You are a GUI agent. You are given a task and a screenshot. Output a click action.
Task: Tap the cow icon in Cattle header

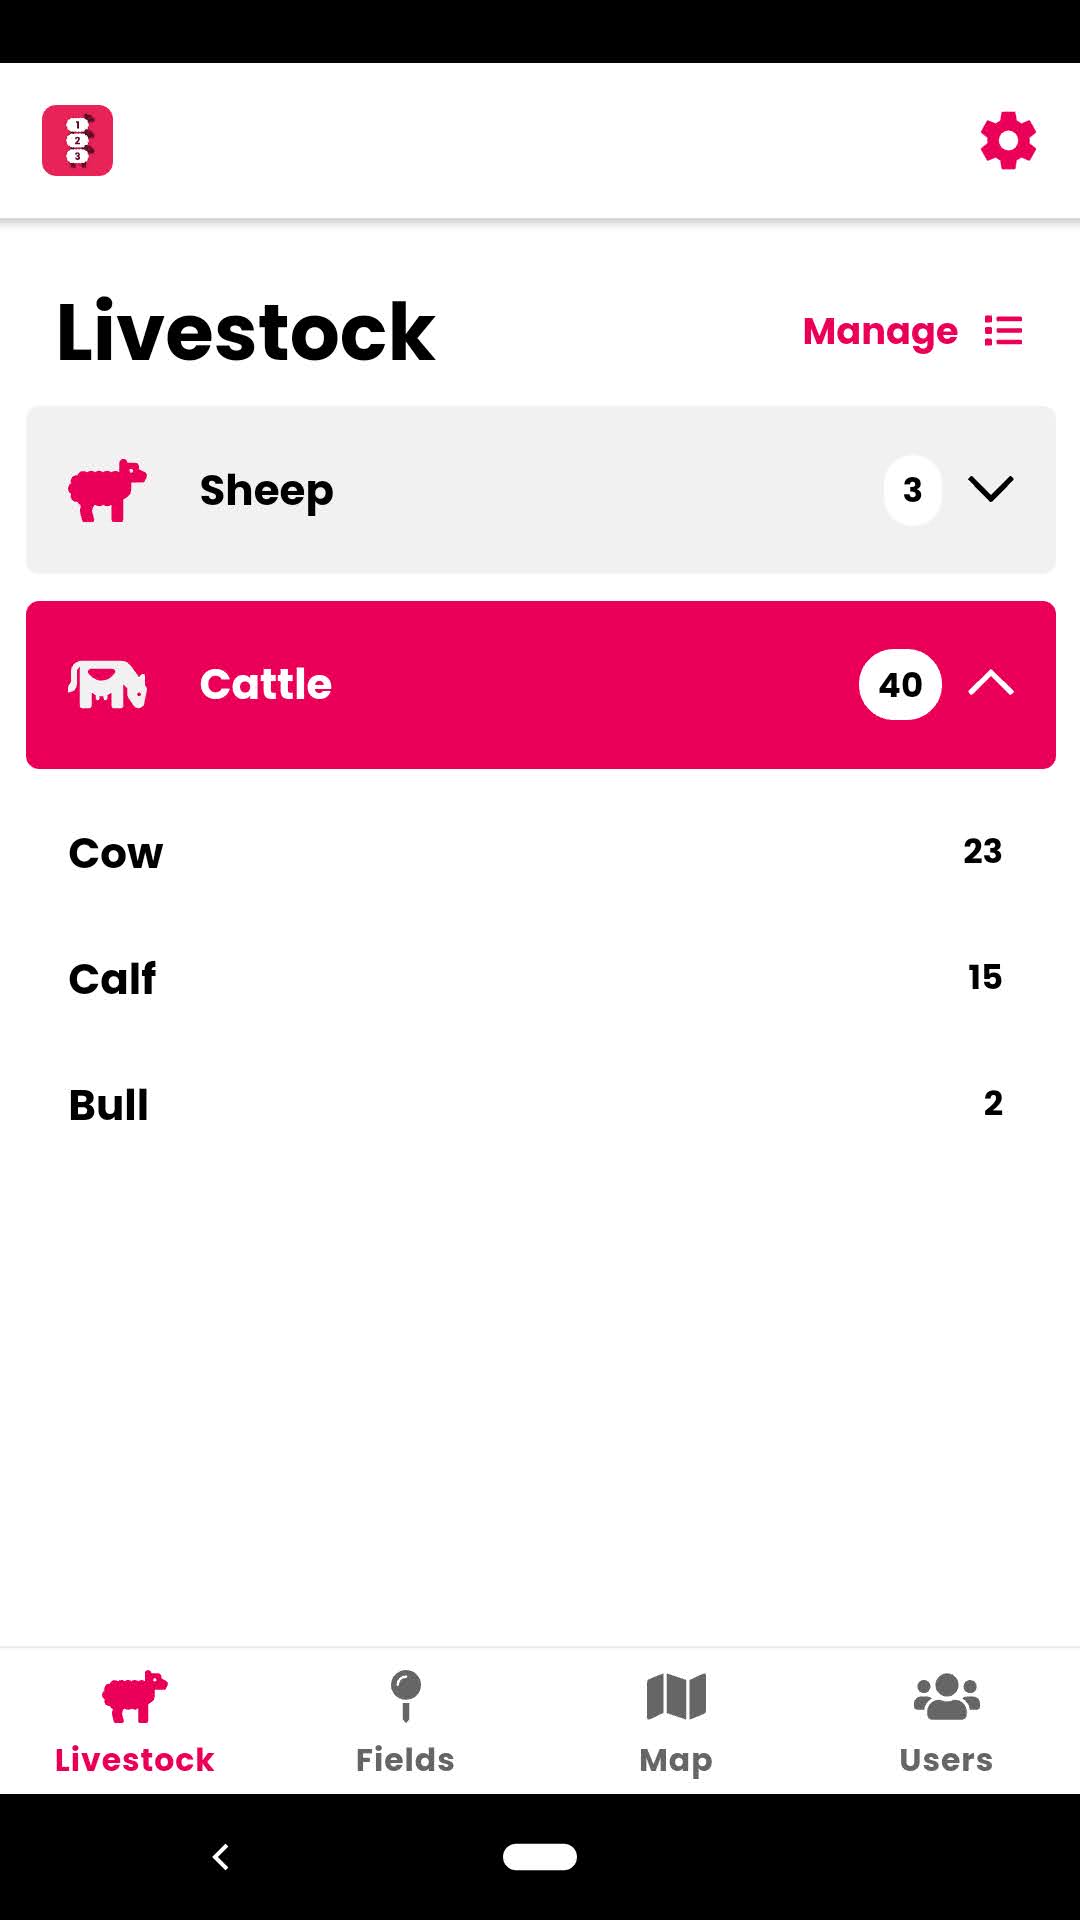[107, 685]
